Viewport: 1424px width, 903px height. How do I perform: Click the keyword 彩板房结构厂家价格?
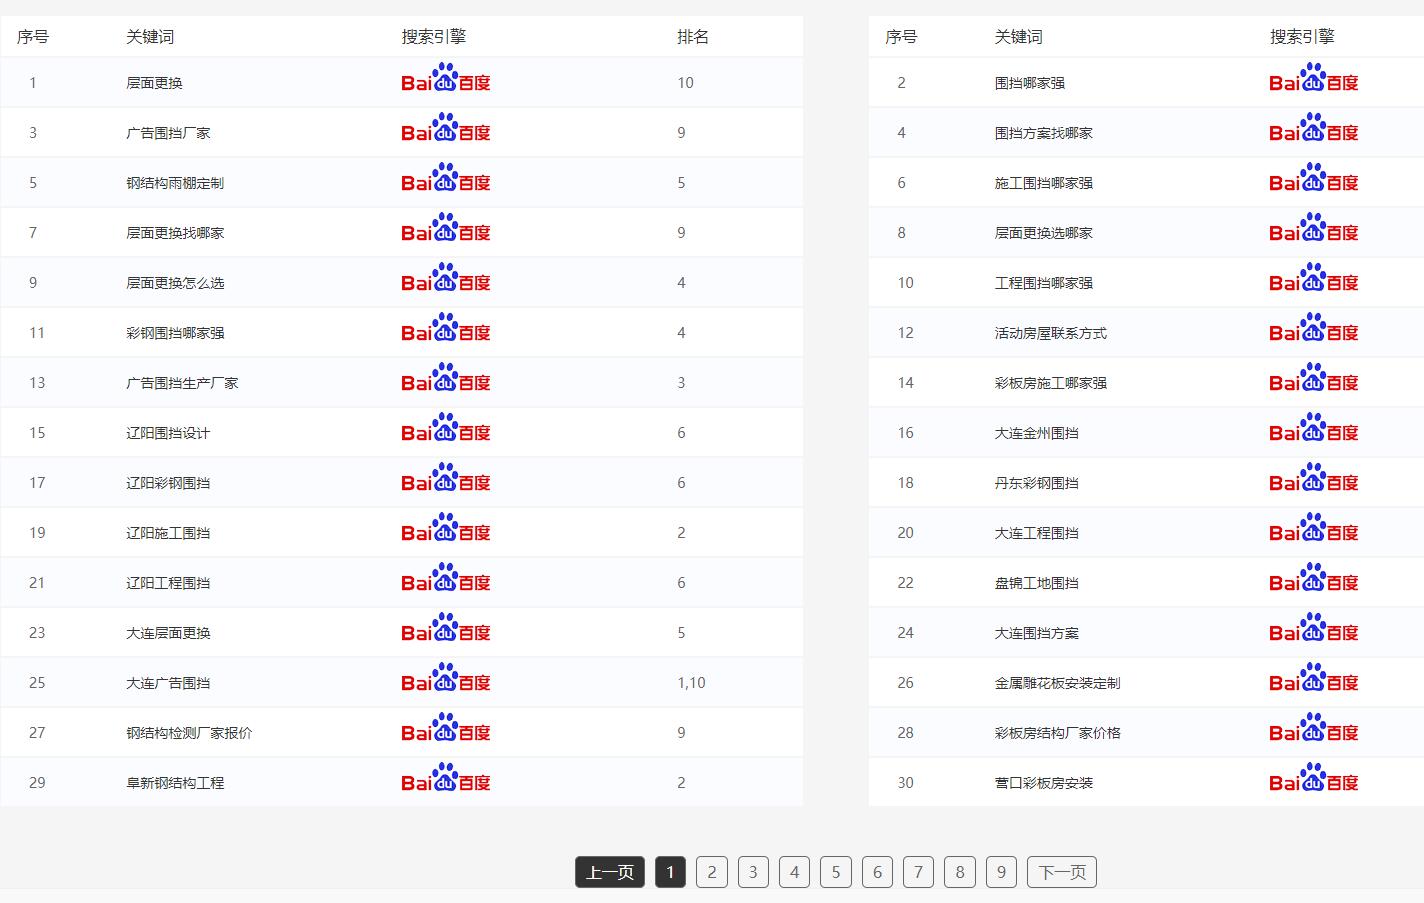[x=1058, y=733]
